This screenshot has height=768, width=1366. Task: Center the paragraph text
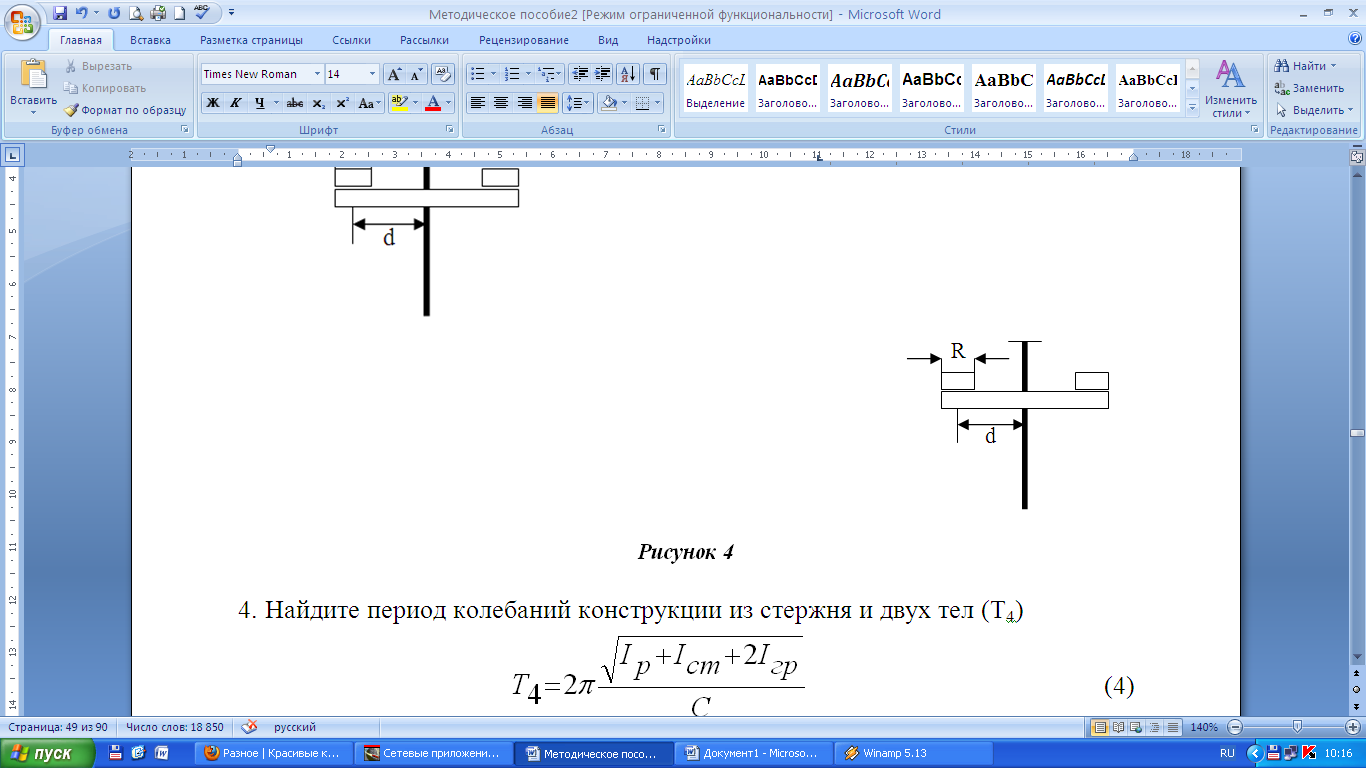coord(501,103)
